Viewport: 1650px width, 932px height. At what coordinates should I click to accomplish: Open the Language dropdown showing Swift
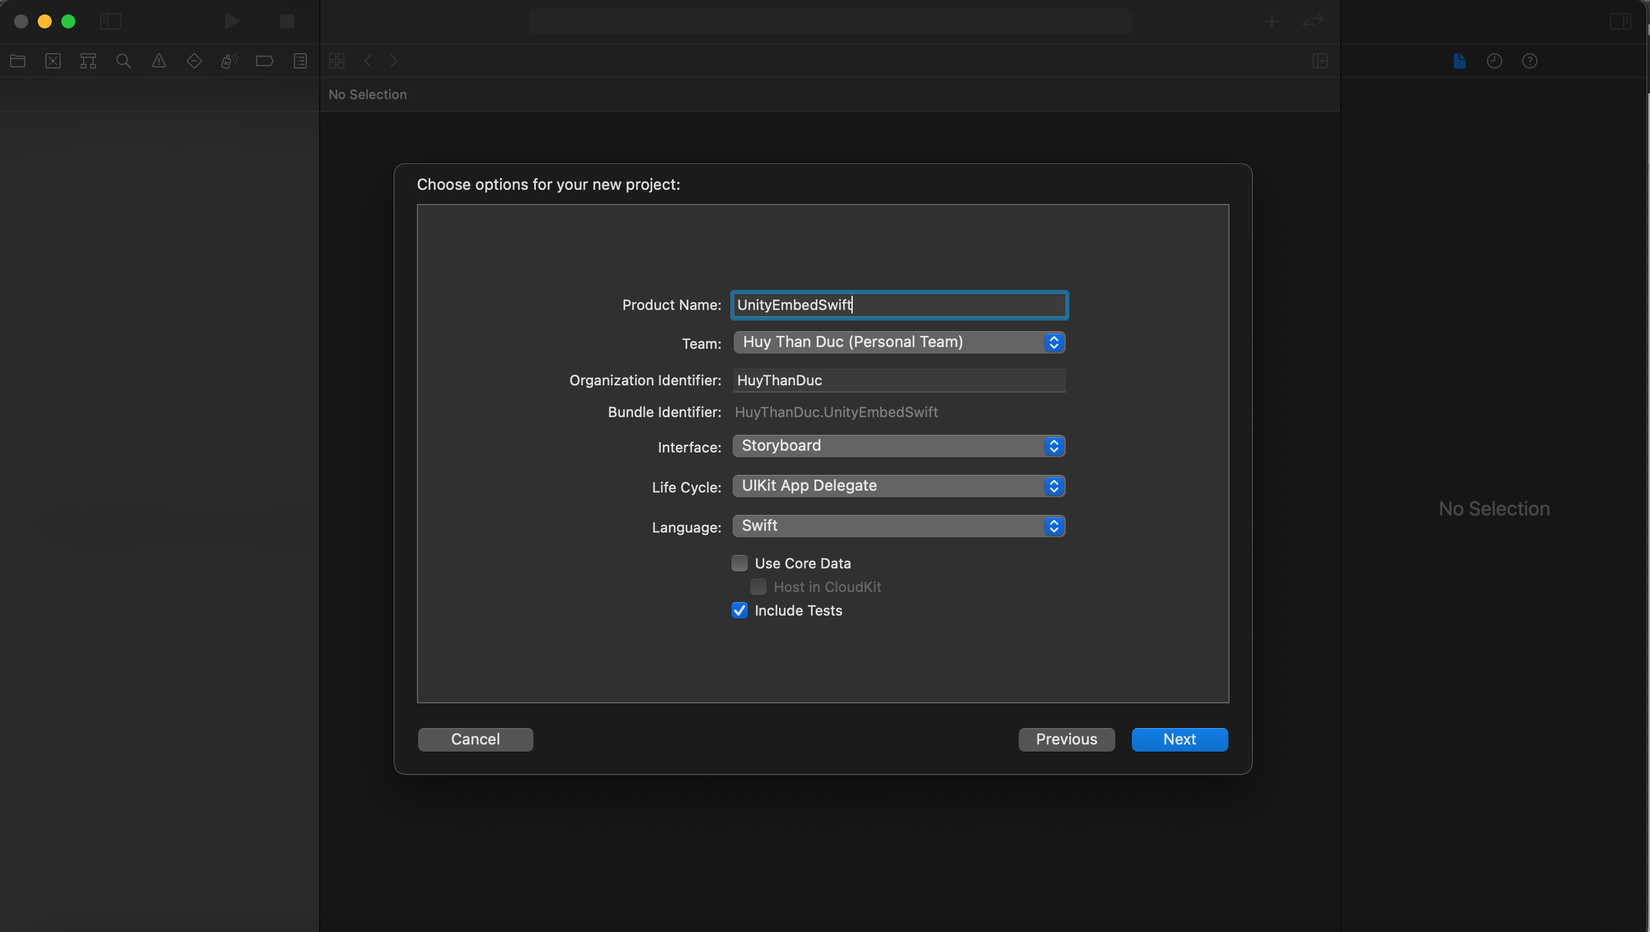pyautogui.click(x=898, y=526)
